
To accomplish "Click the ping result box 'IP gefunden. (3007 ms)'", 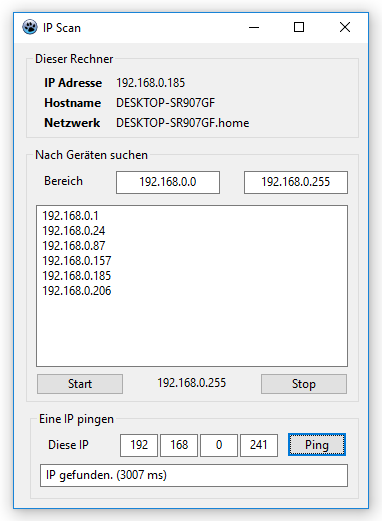I will [194, 475].
